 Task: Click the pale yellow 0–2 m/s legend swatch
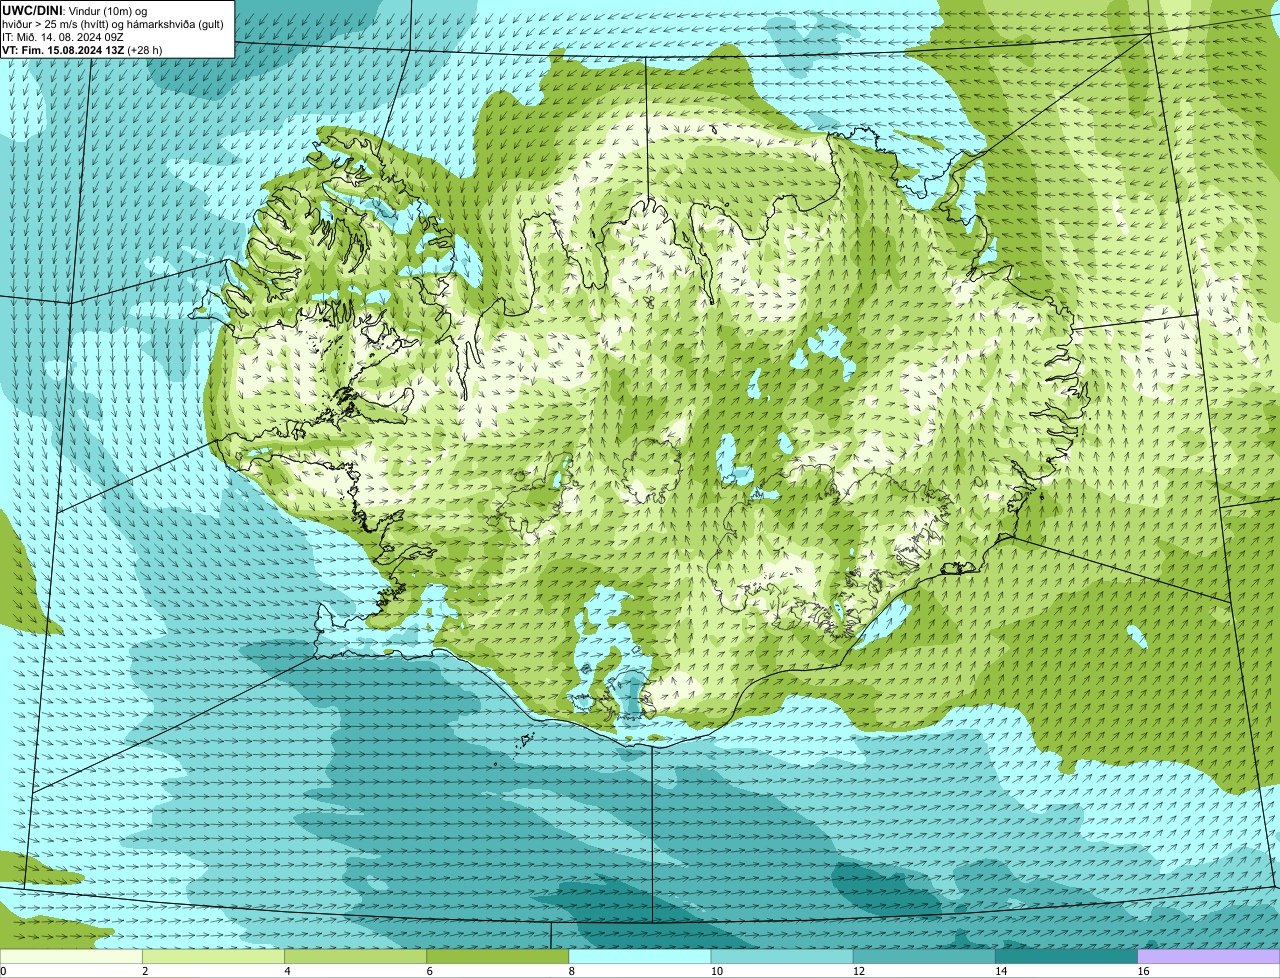[x=71, y=956]
